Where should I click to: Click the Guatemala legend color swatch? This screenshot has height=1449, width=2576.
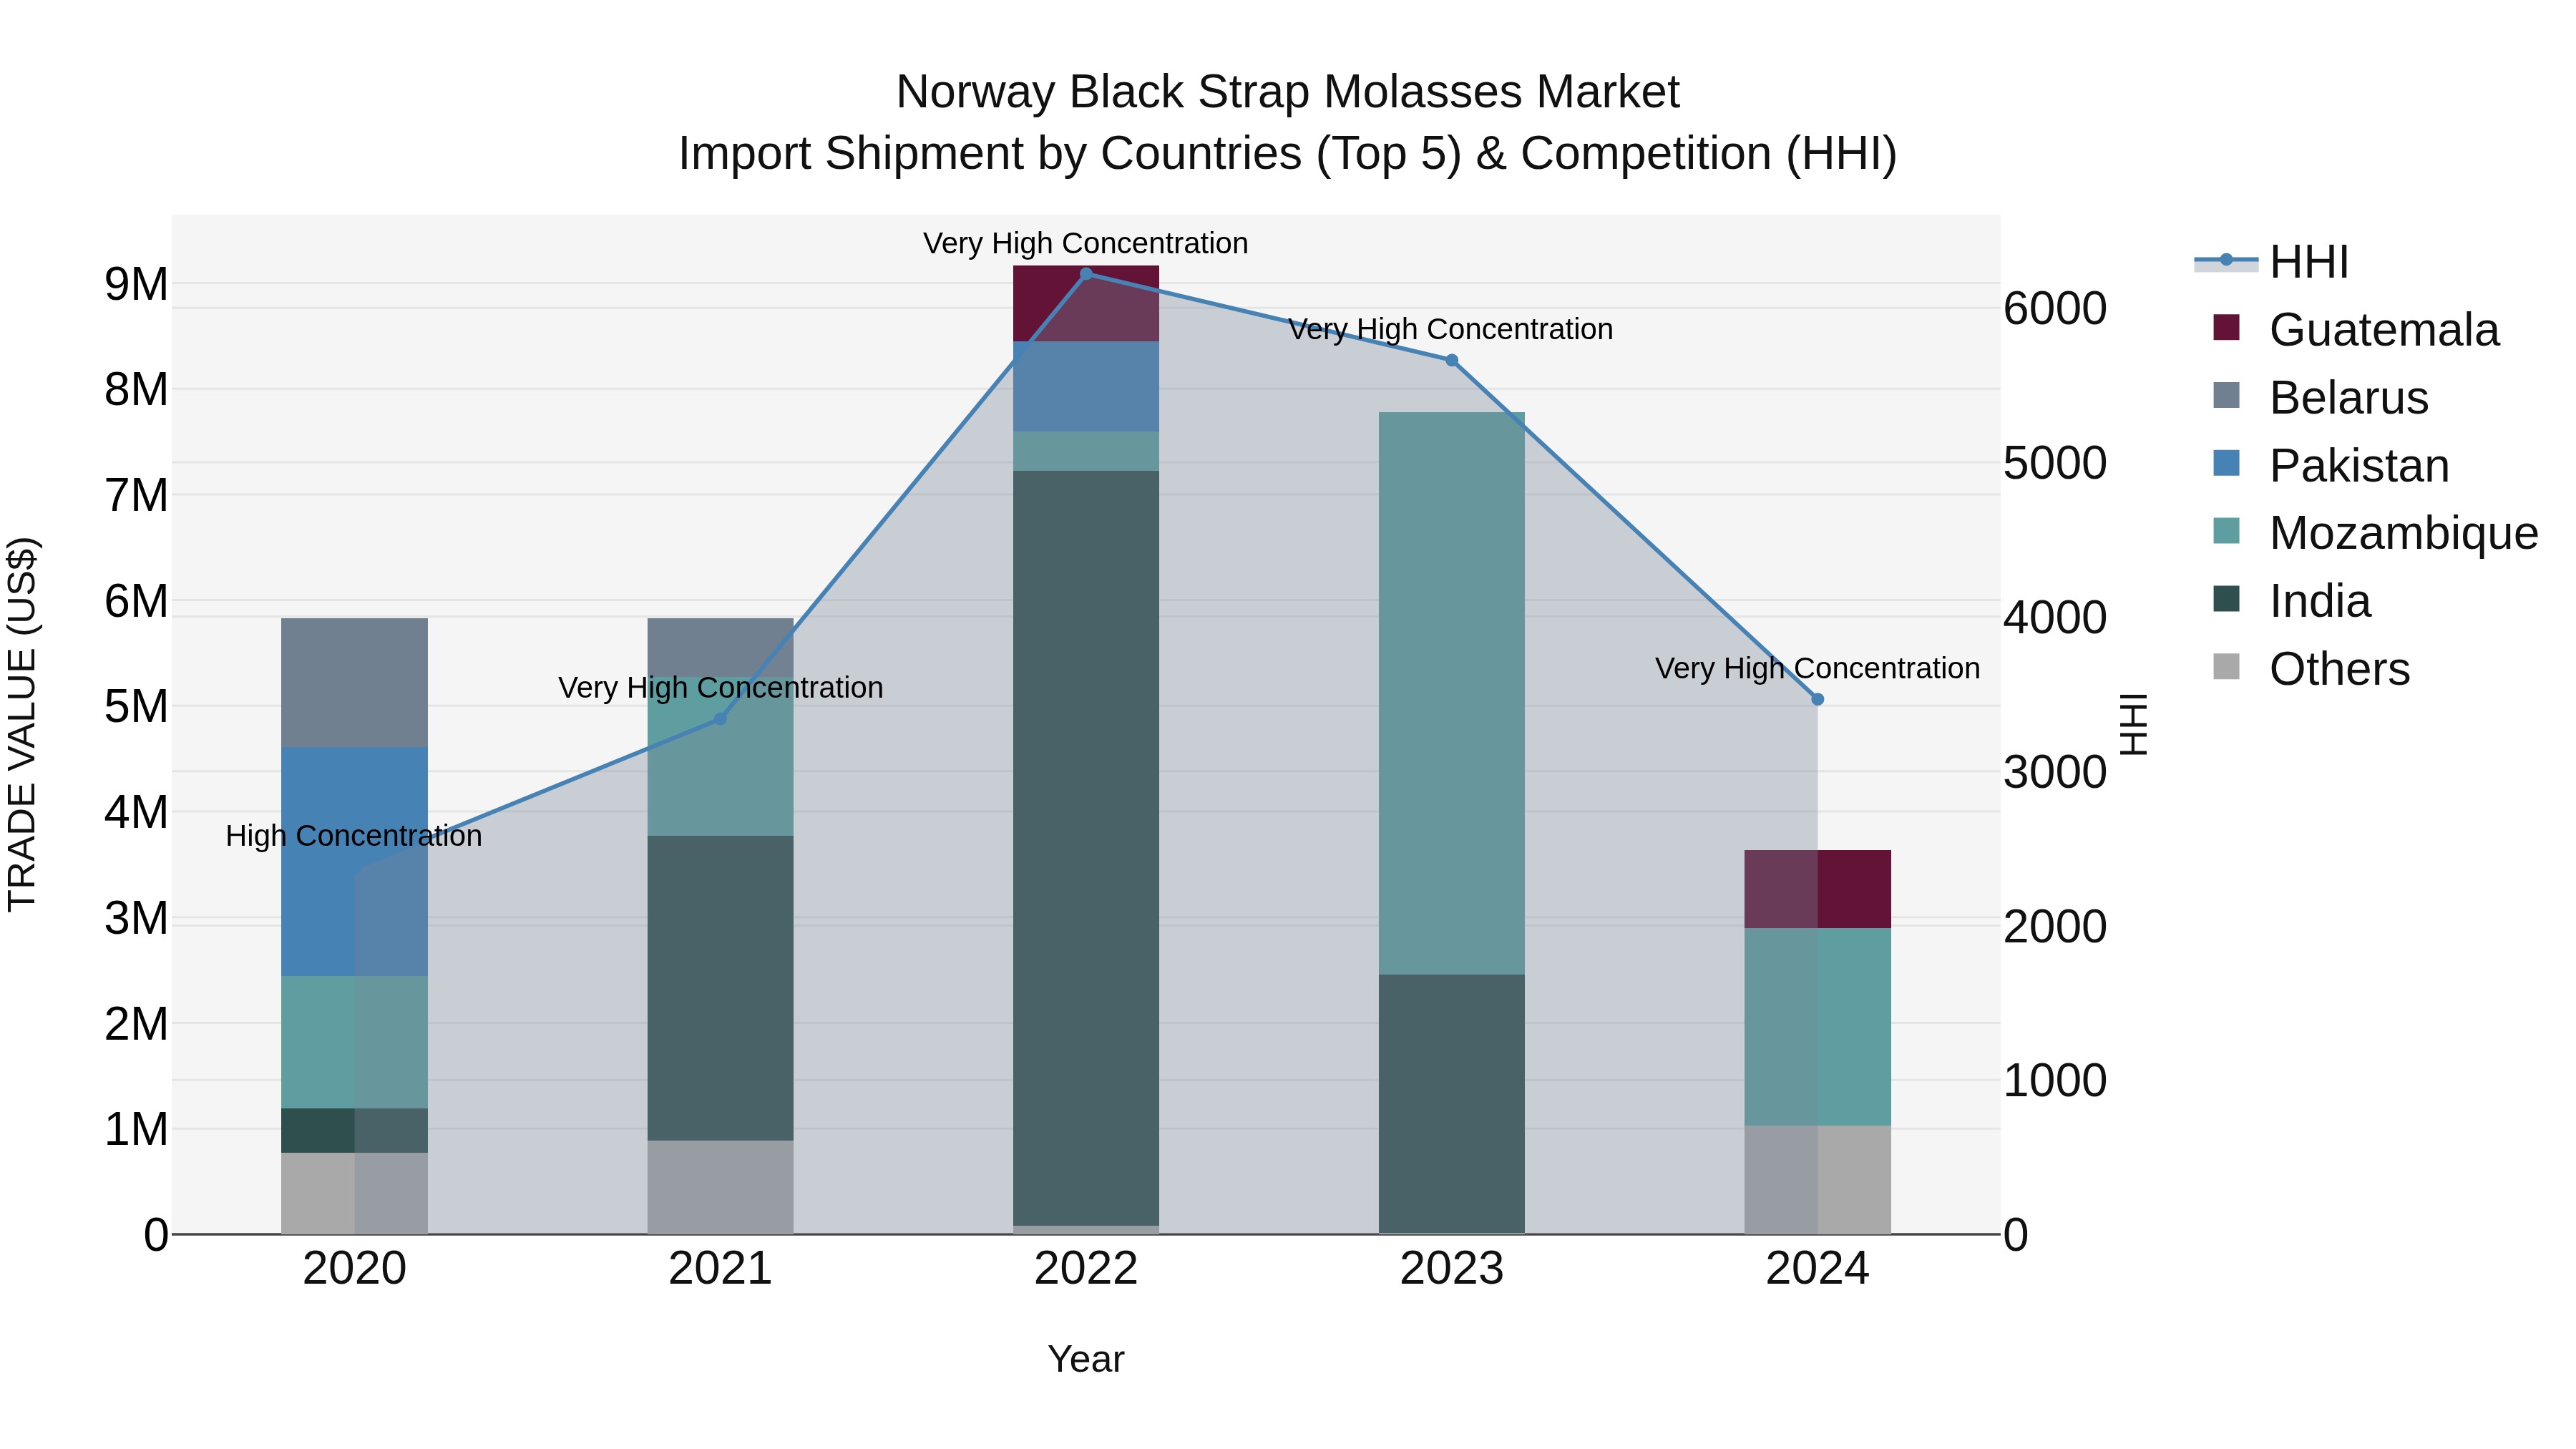coord(2226,328)
